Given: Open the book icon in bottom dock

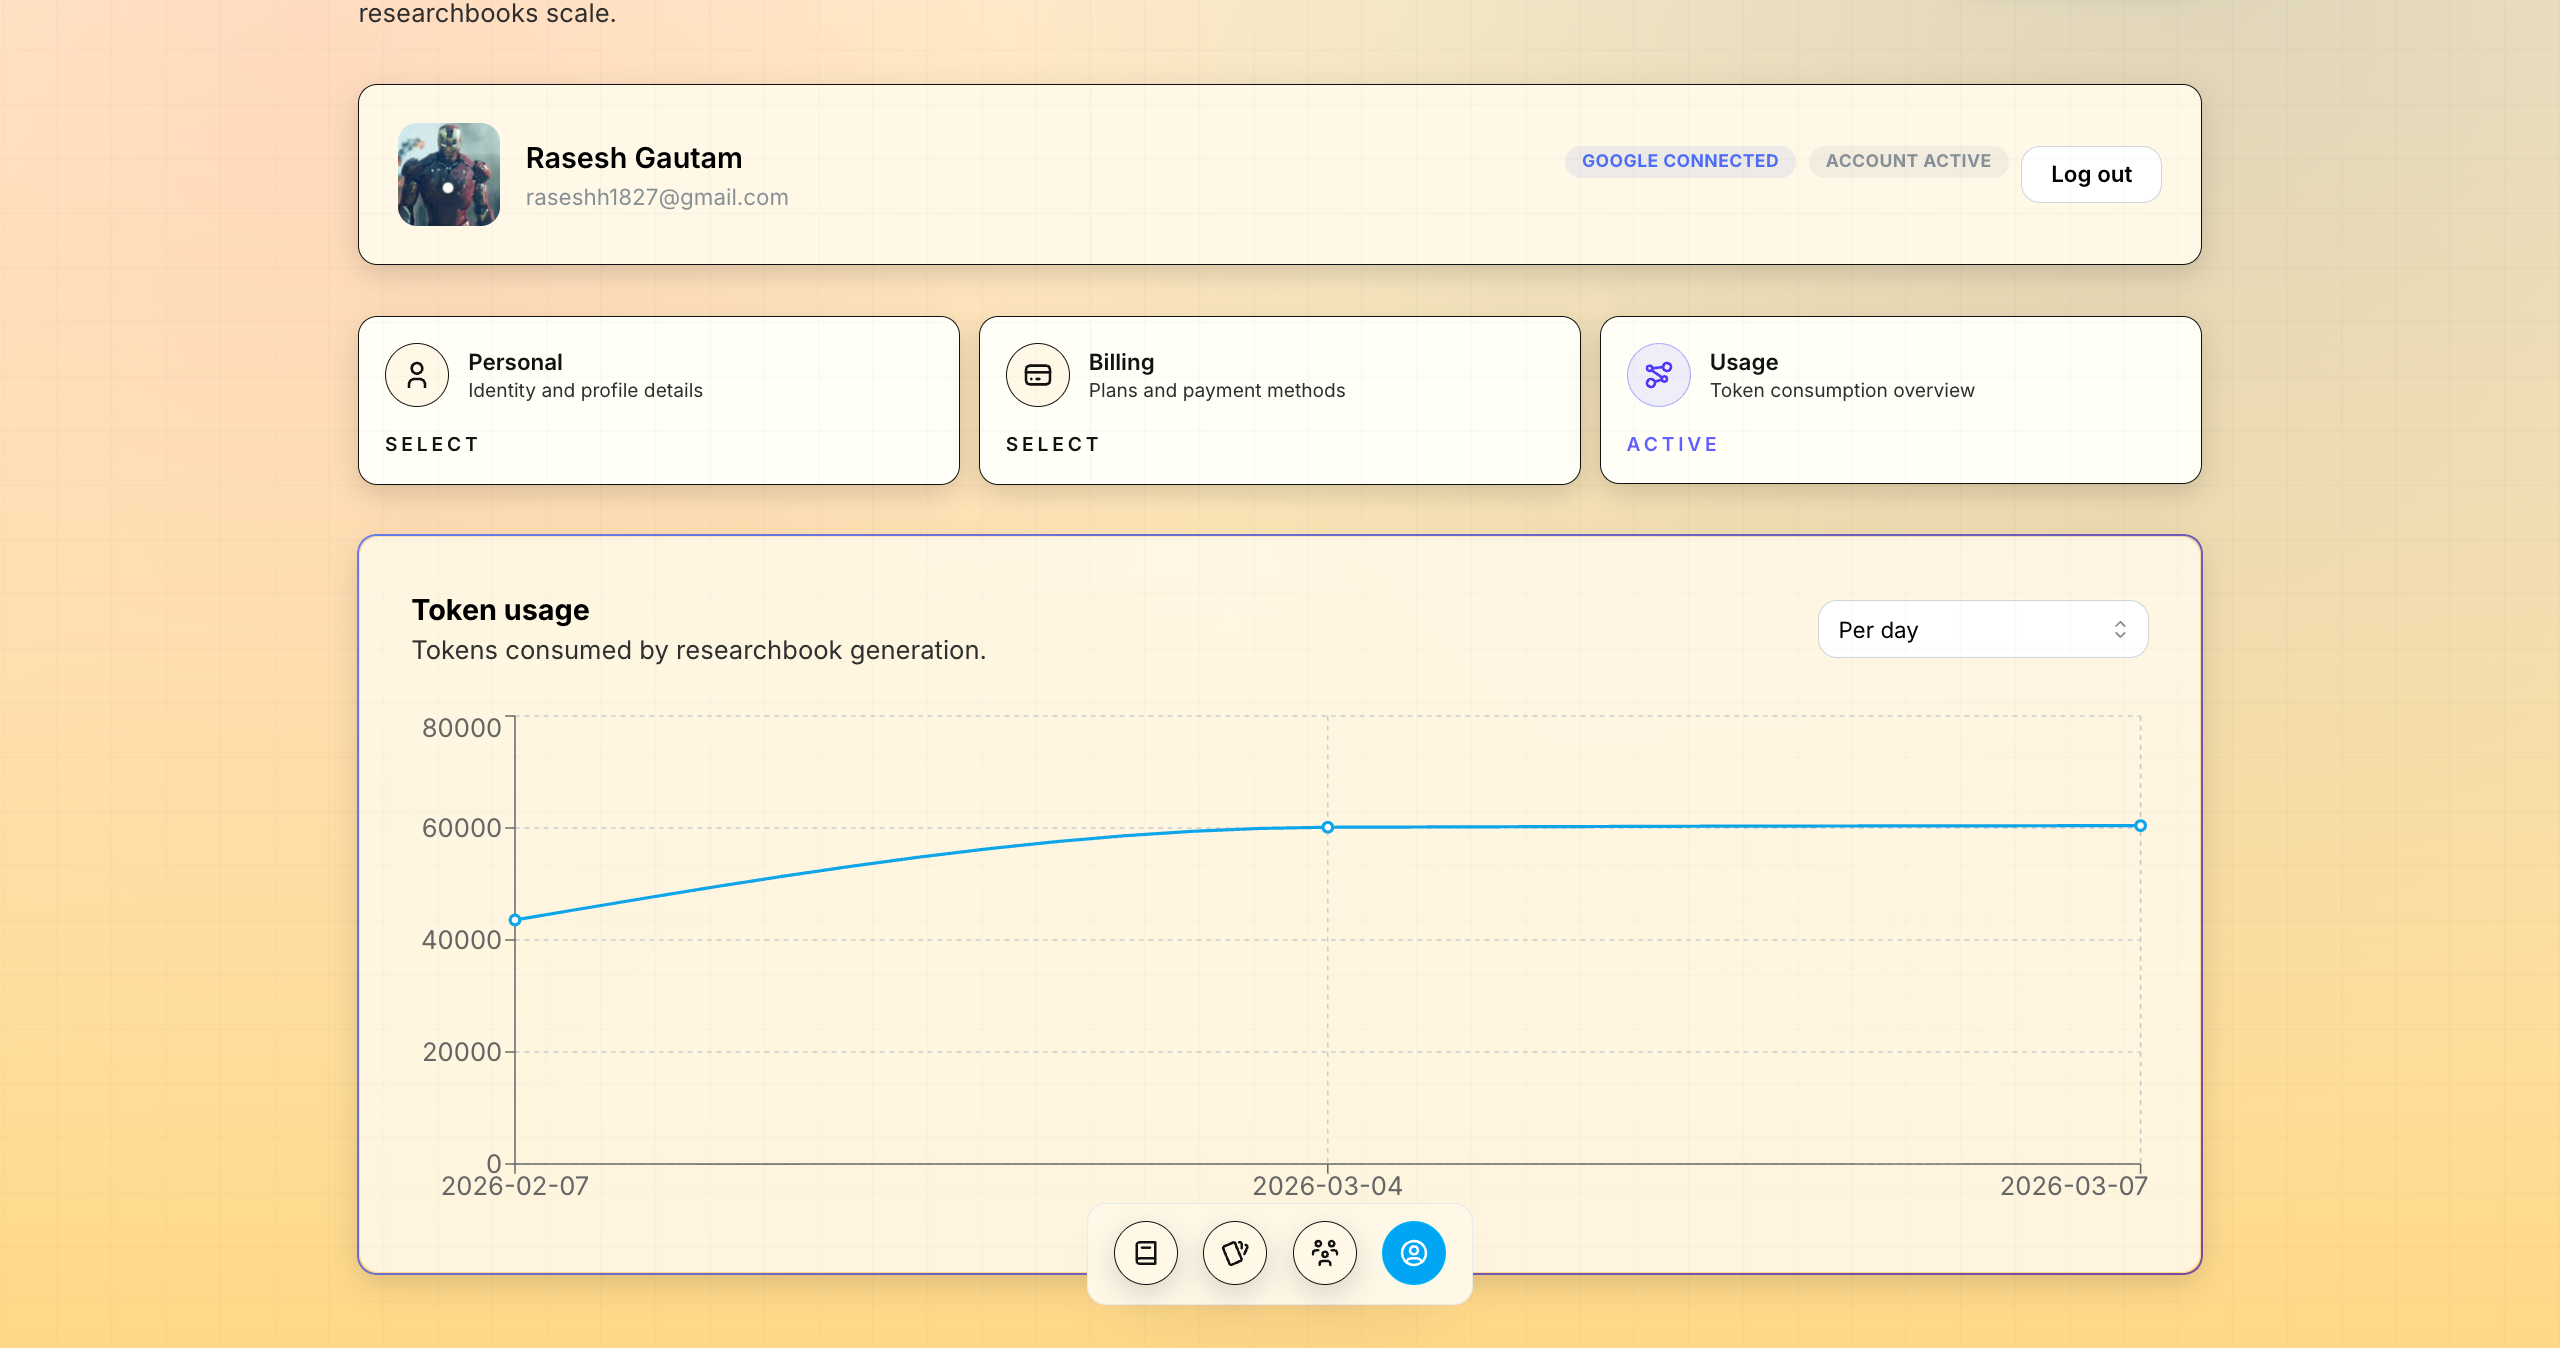Looking at the screenshot, I should tap(1146, 1253).
